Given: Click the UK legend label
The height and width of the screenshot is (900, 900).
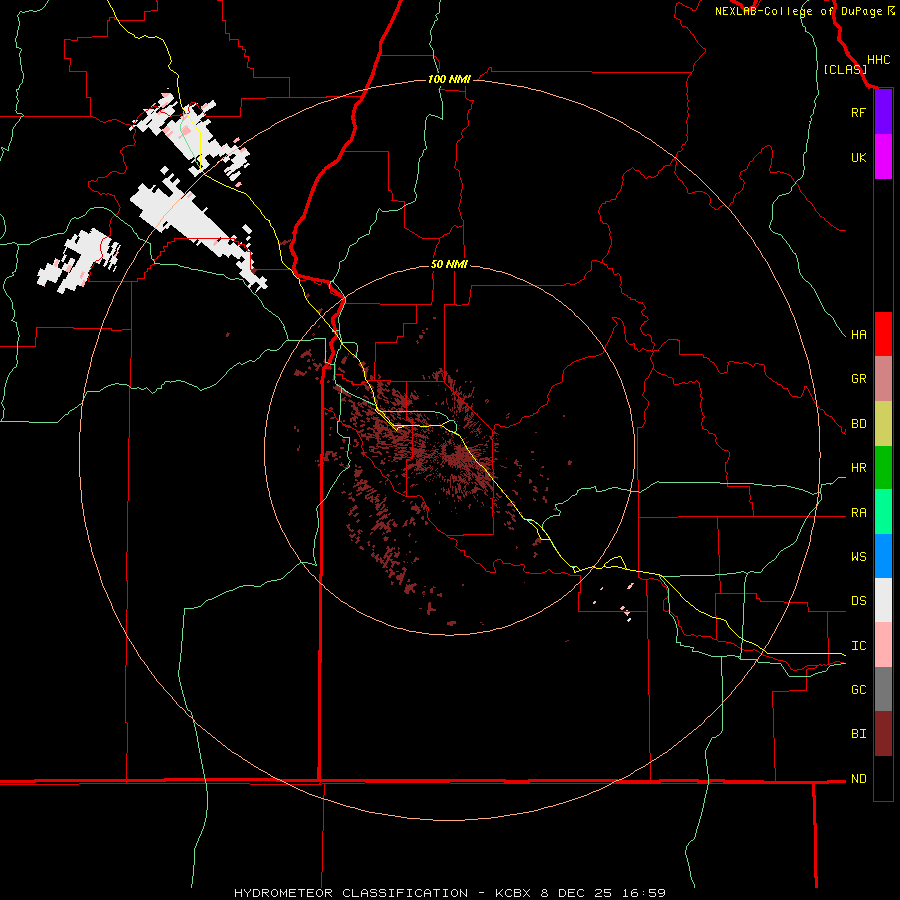Looking at the screenshot, I should pos(858,157).
